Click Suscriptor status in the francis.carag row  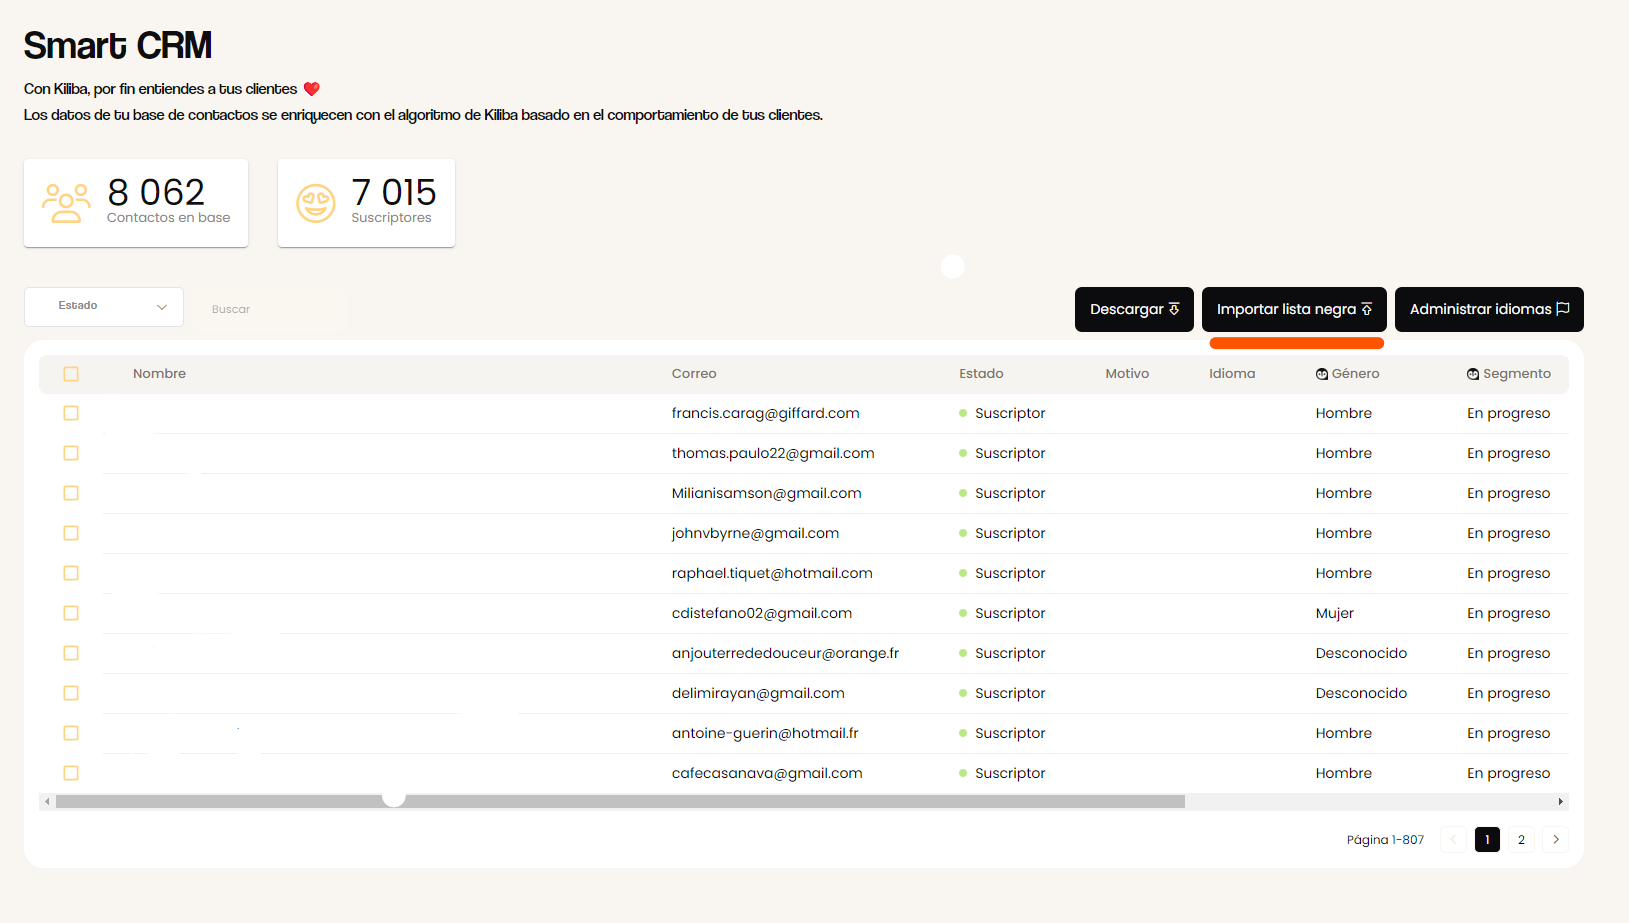[x=1010, y=413]
